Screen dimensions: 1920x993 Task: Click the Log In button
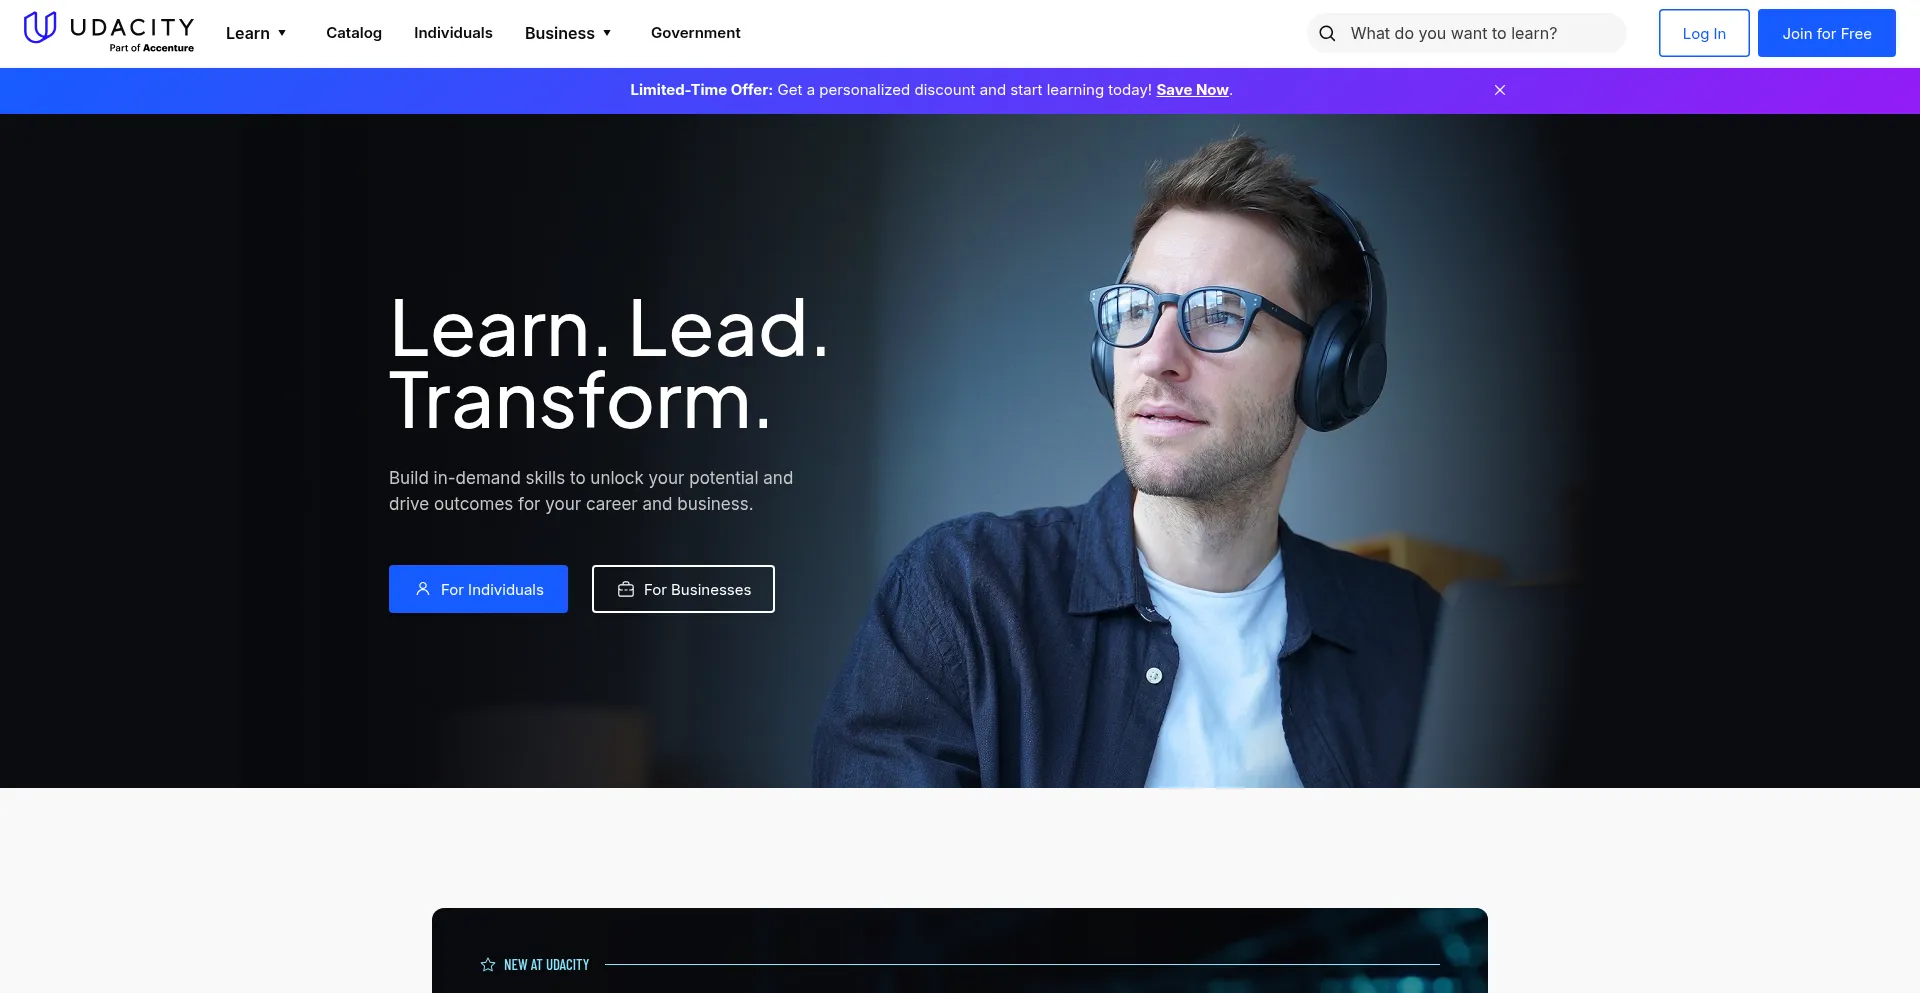click(x=1703, y=33)
